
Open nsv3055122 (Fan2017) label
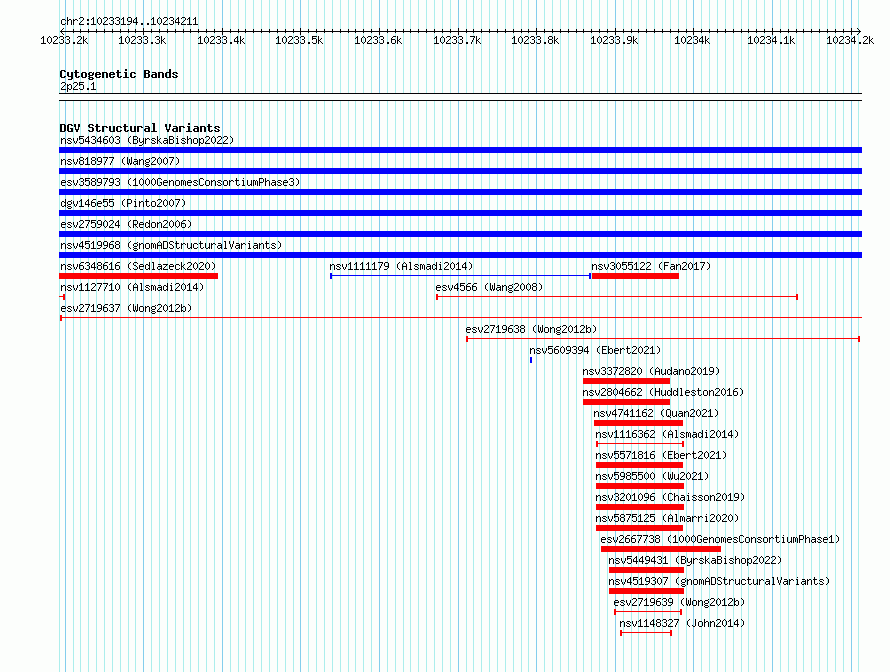point(650,266)
